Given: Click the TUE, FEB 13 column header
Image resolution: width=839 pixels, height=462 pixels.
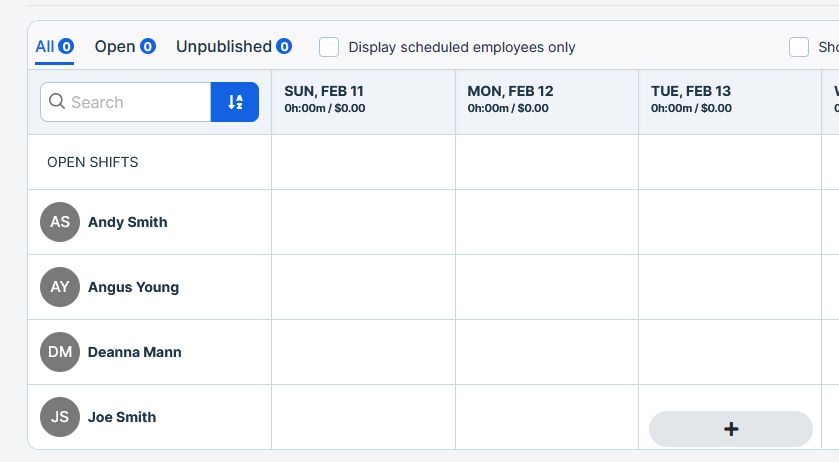Looking at the screenshot, I should pos(730,102).
